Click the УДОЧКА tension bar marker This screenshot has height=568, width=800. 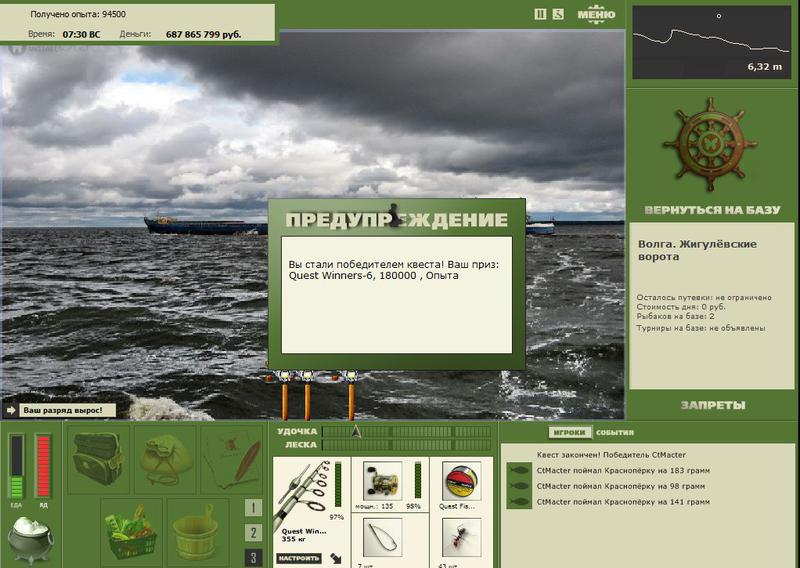(356, 432)
